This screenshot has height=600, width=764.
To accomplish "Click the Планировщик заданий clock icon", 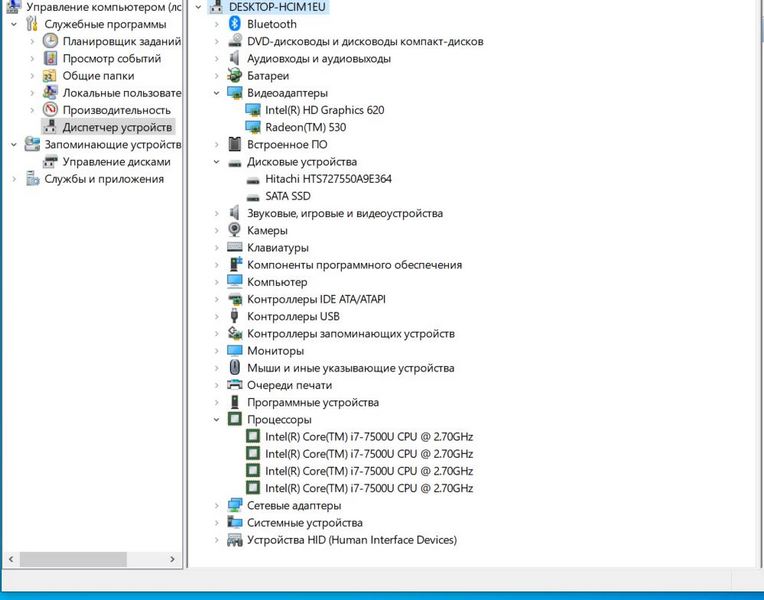I will [50, 42].
